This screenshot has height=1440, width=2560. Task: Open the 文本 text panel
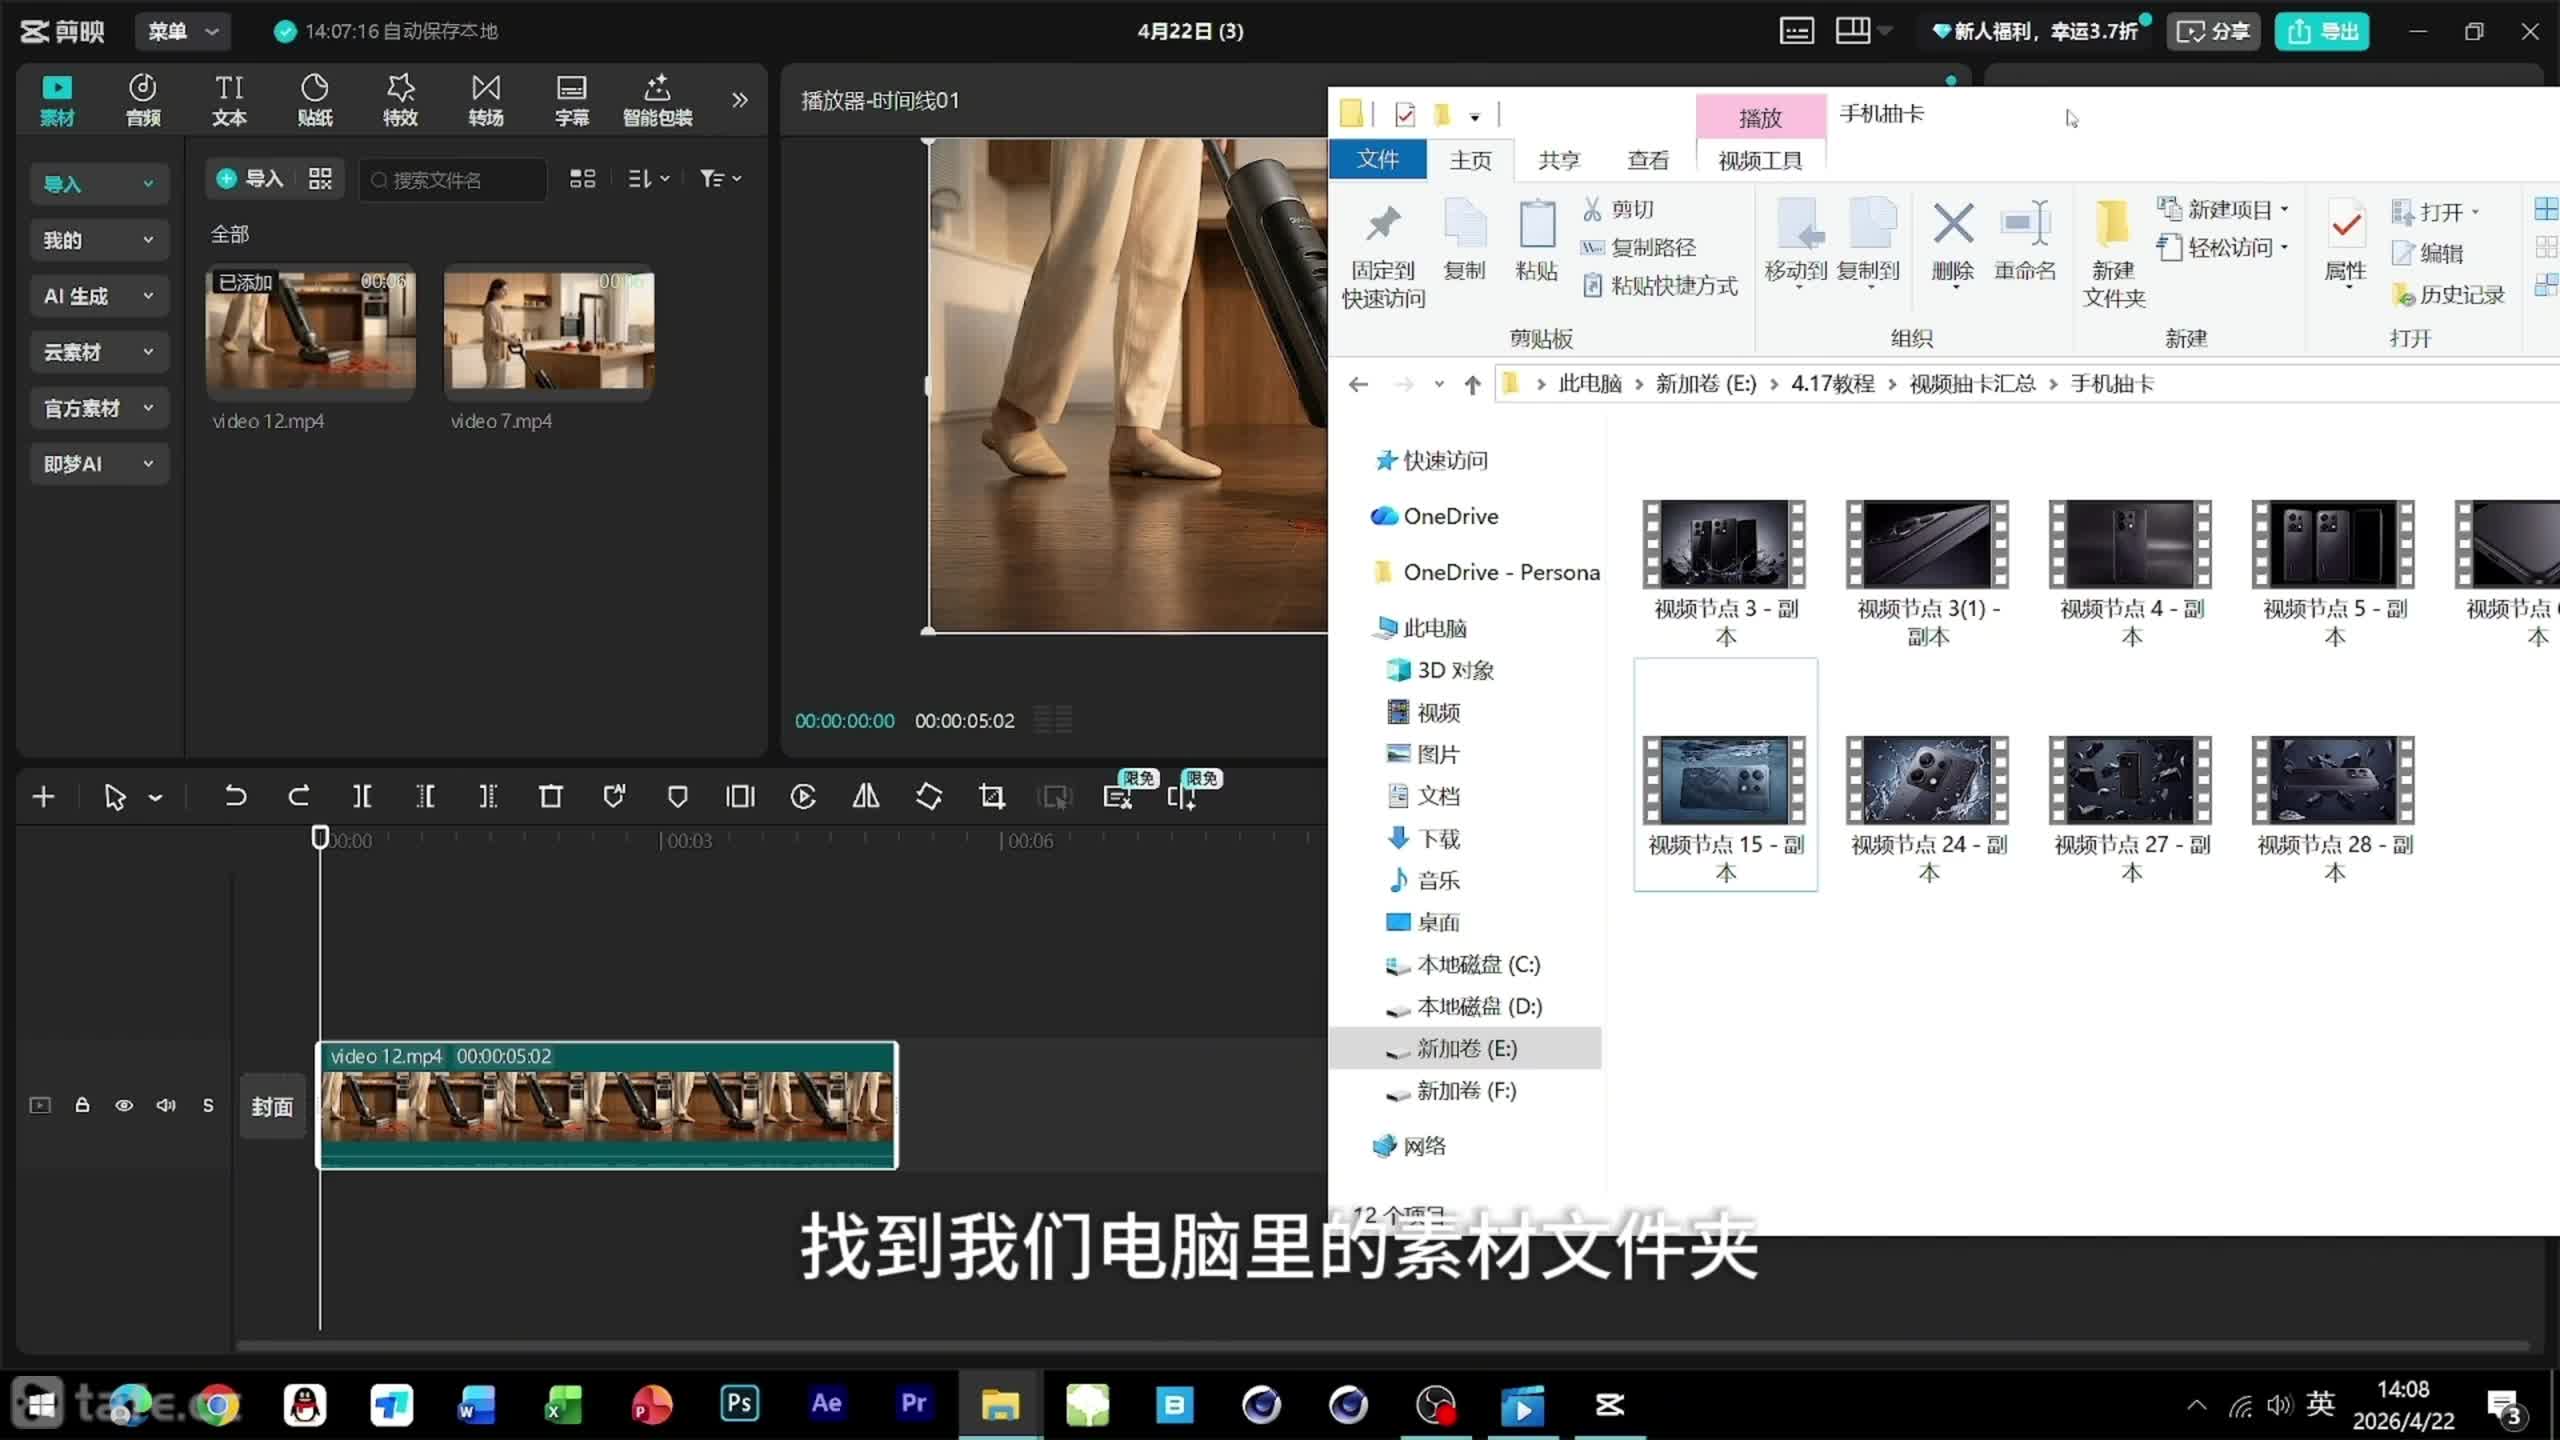(x=229, y=100)
